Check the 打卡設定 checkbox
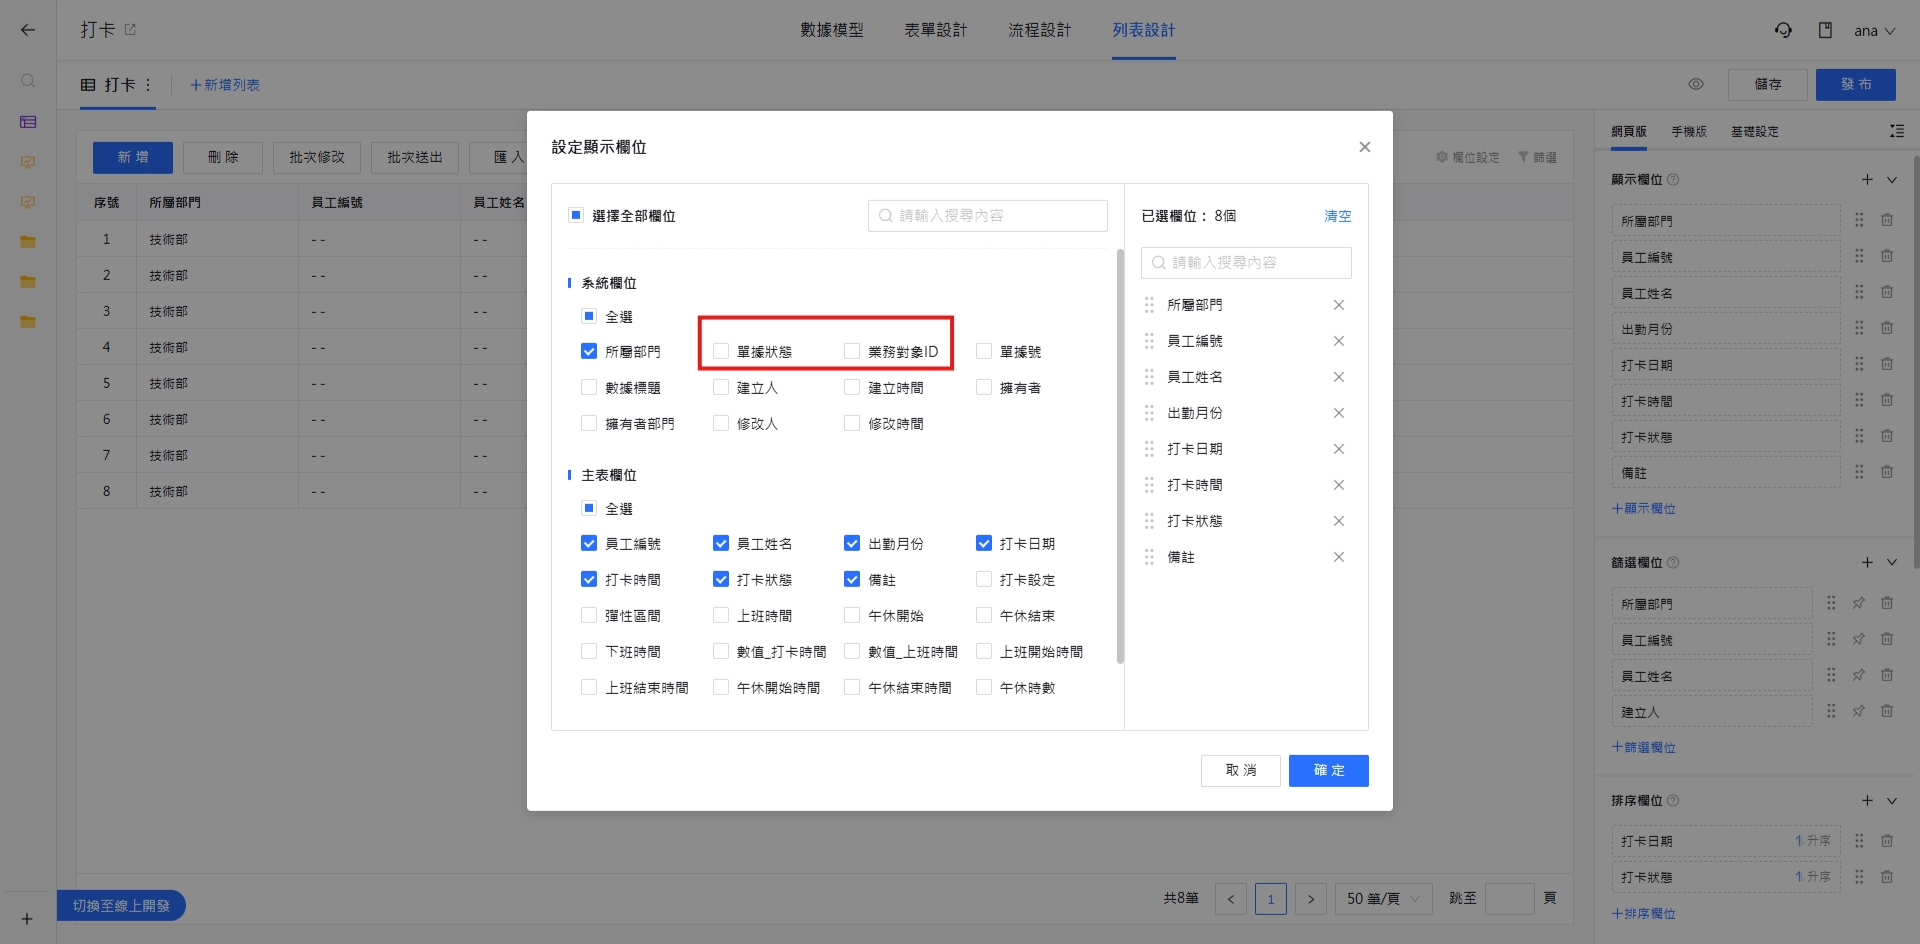This screenshot has height=944, width=1920. click(x=984, y=579)
